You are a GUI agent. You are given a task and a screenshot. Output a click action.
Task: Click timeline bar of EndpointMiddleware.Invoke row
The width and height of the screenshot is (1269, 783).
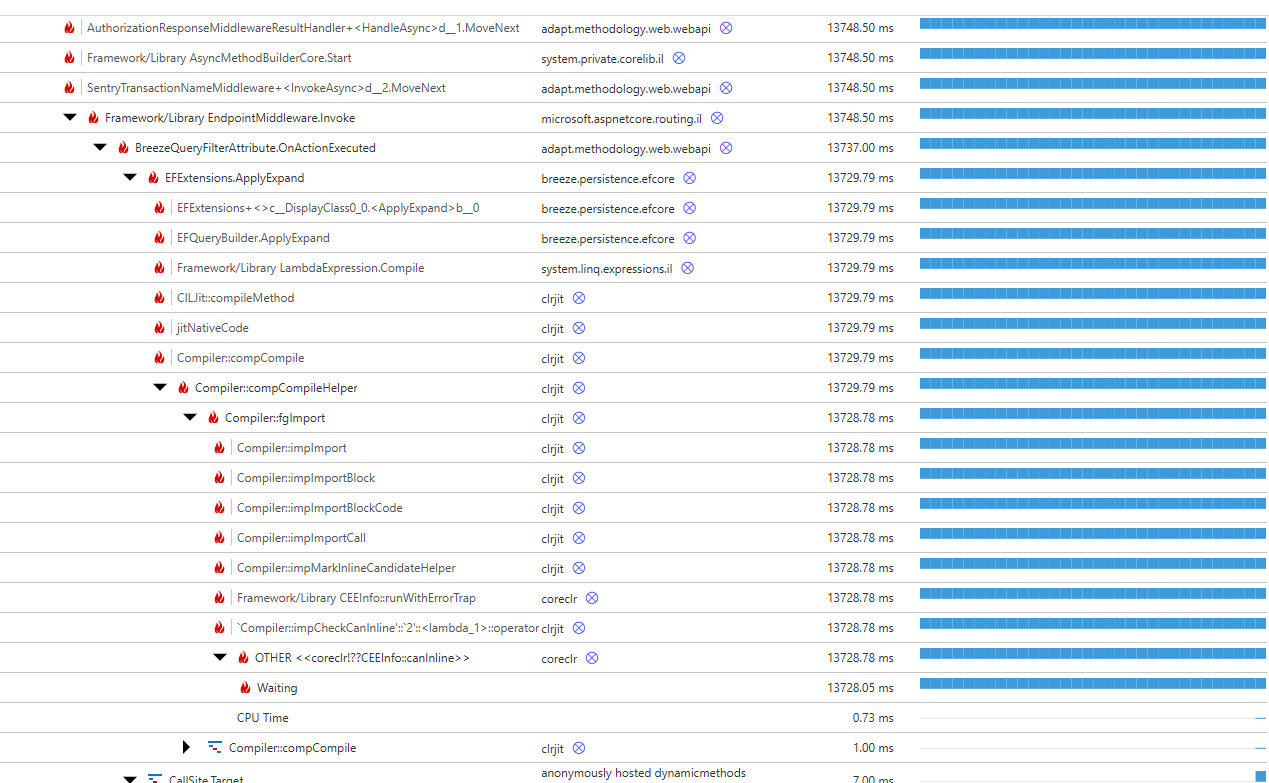click(1093, 114)
